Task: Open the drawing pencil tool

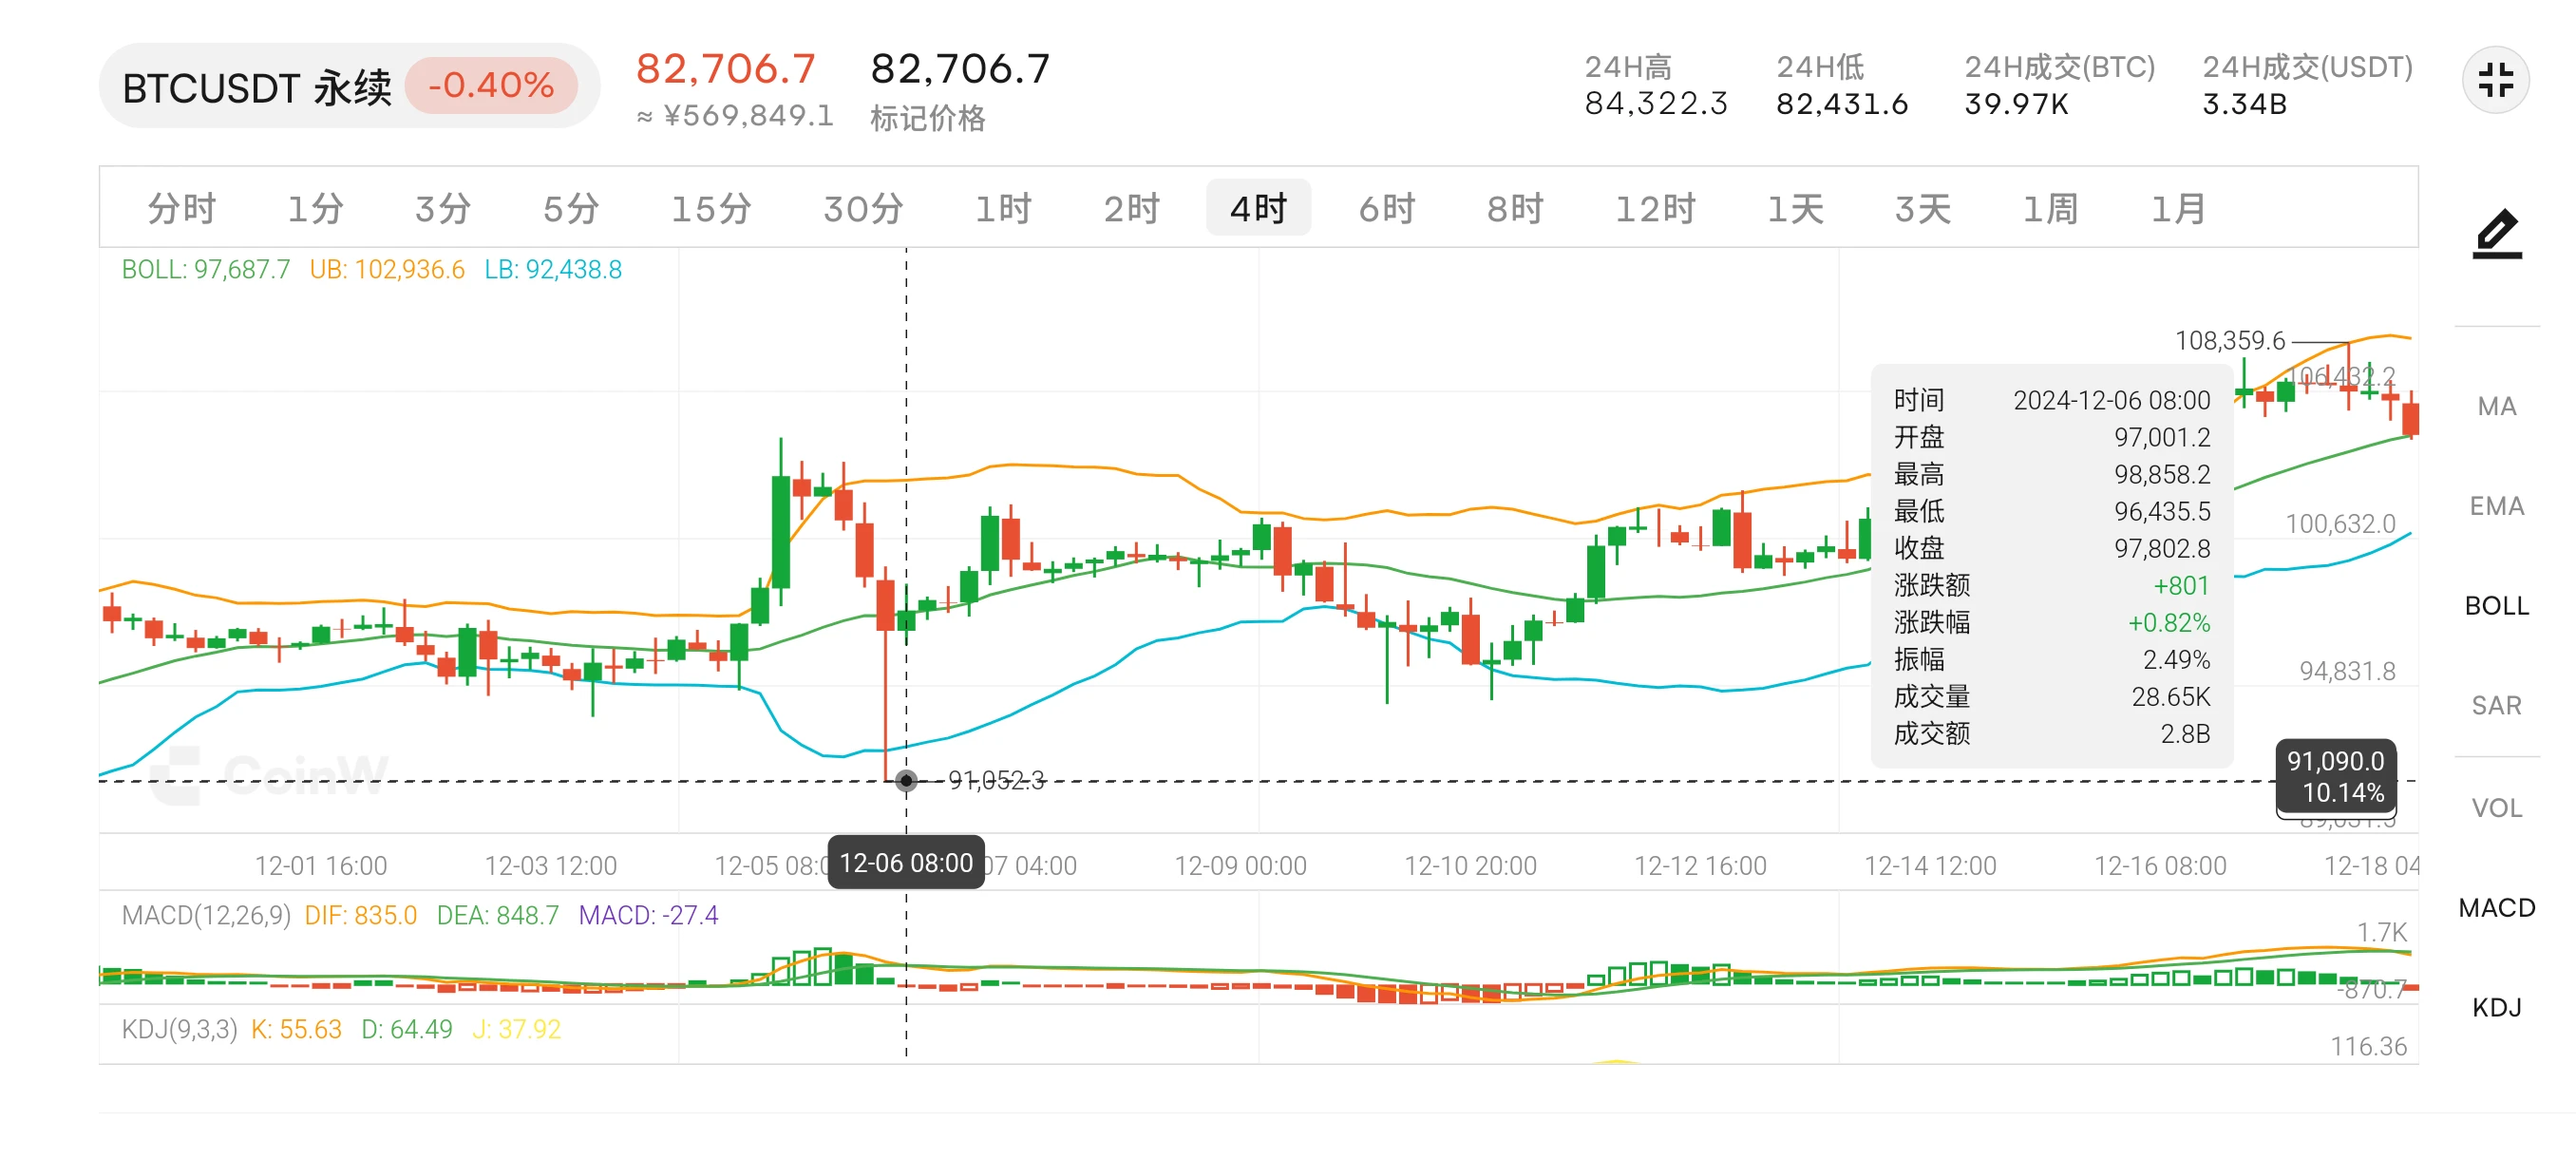Action: [2497, 234]
